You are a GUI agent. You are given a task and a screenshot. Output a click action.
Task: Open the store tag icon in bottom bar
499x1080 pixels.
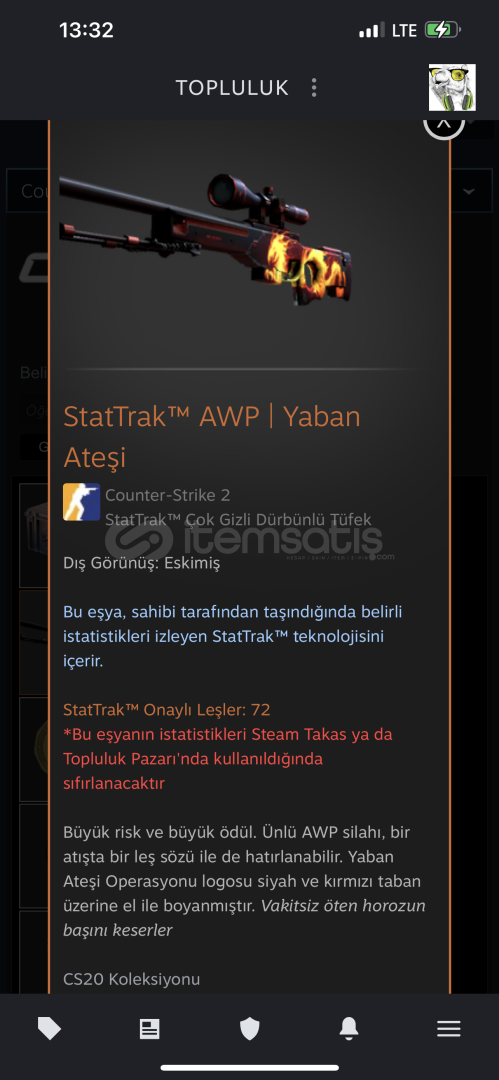49,1029
